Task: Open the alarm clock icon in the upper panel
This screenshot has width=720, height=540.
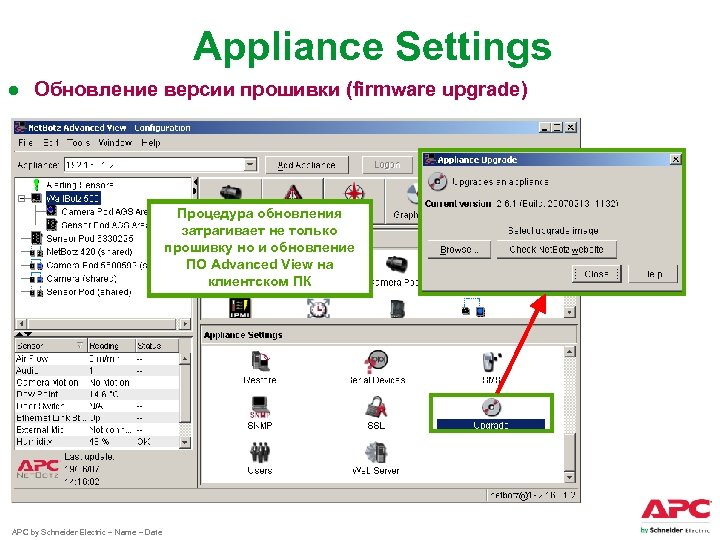Action: [x=318, y=308]
